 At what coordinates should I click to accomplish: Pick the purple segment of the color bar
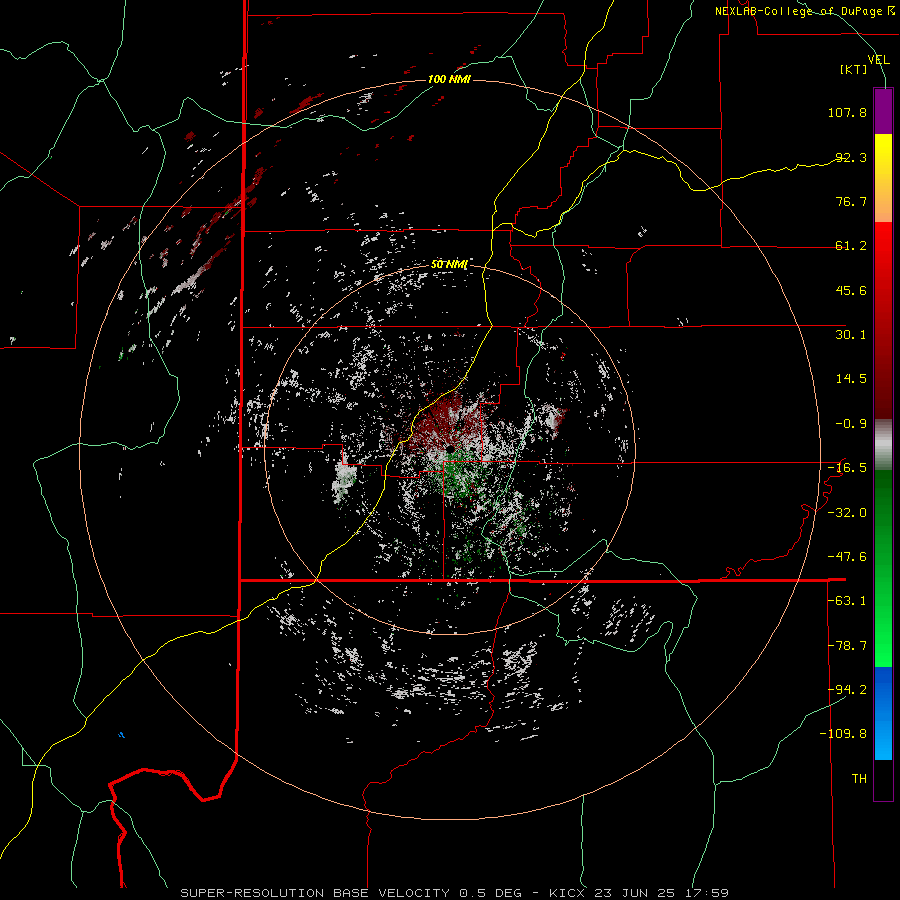pyautogui.click(x=883, y=111)
